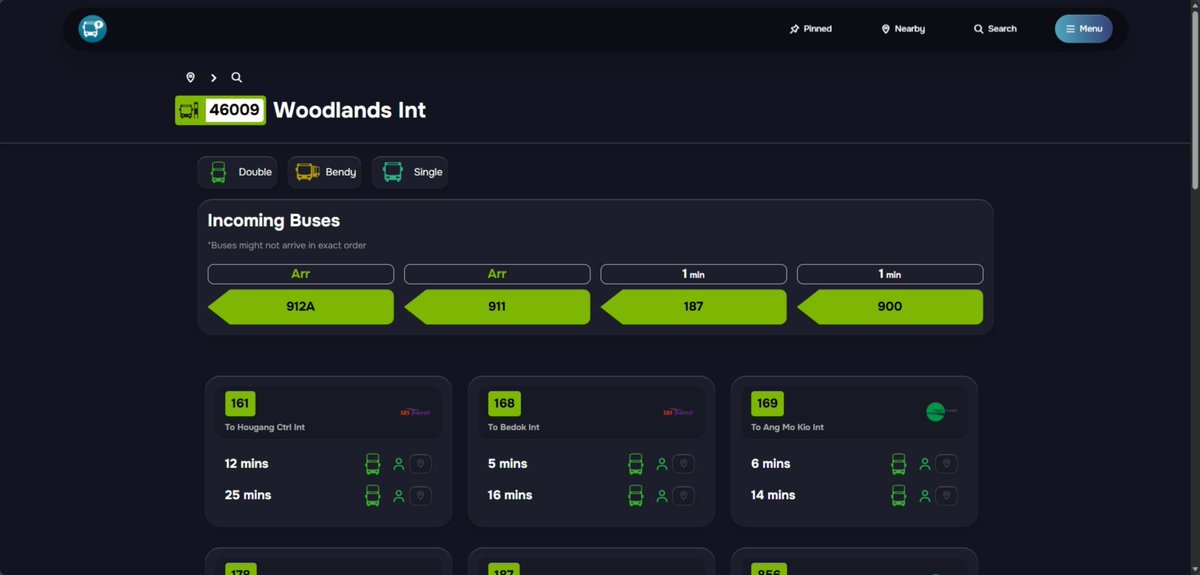Viewport: 1200px width, 575px height.
Task: Open the Search page
Action: (995, 29)
